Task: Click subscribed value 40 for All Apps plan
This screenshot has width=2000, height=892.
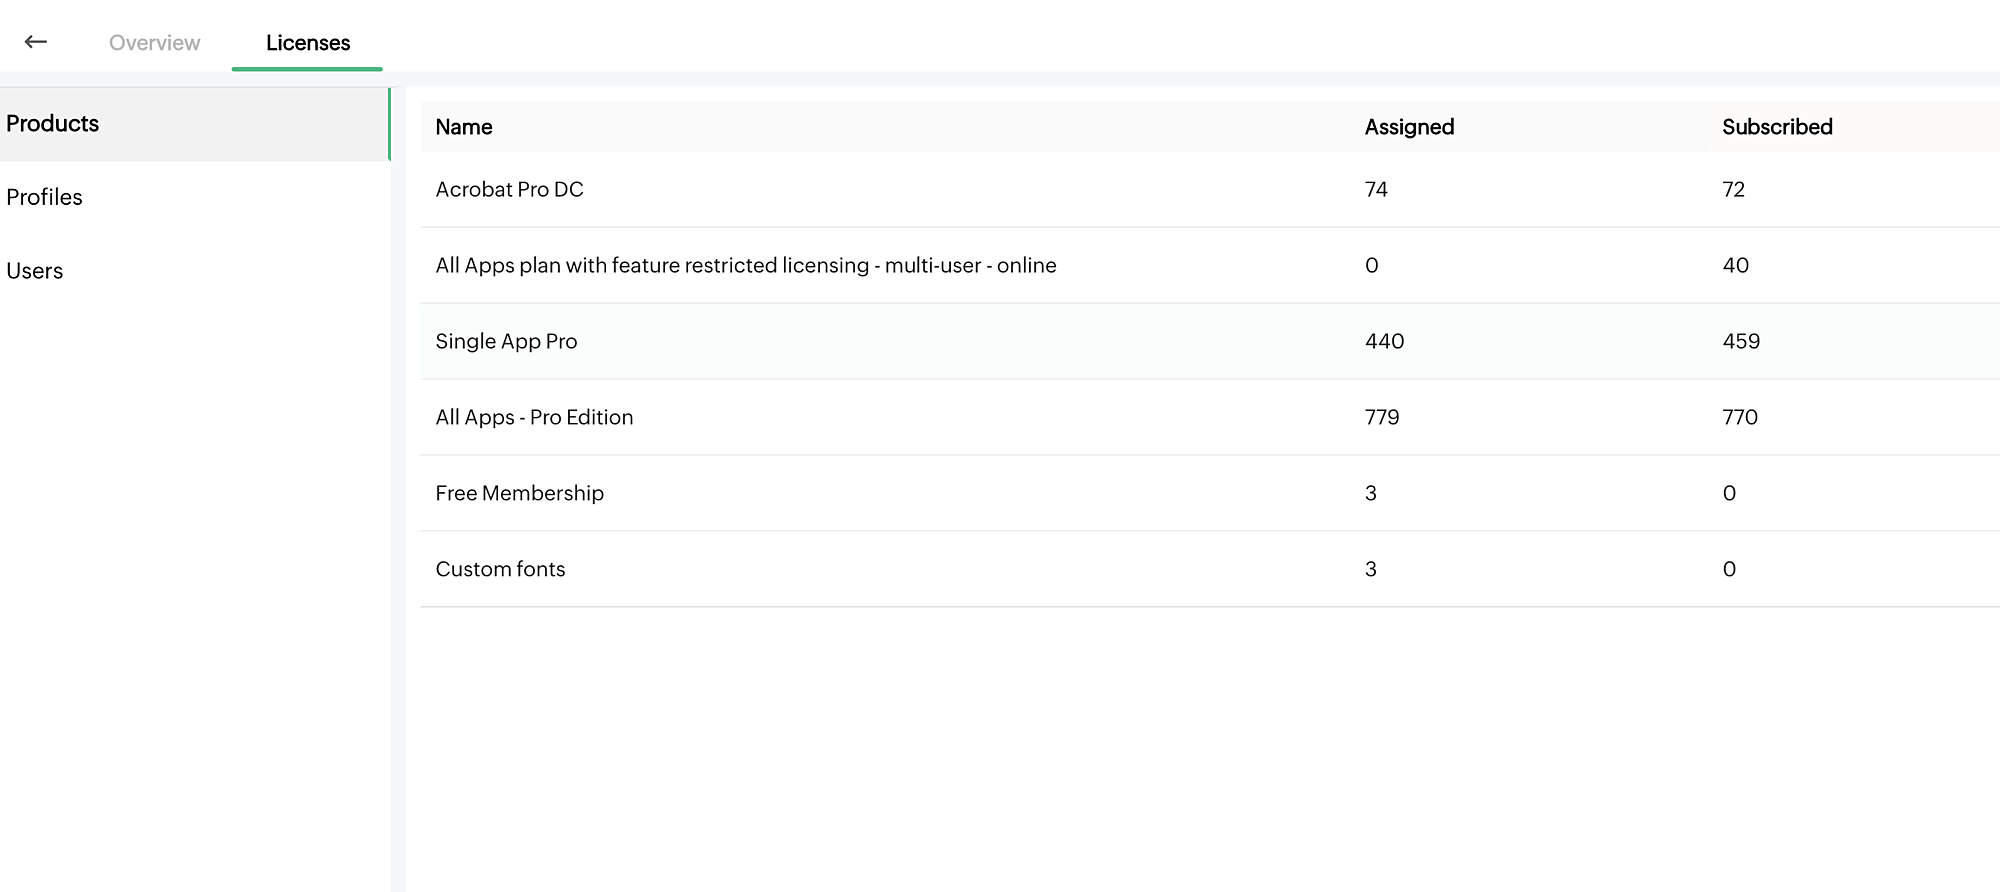Action: (x=1736, y=266)
